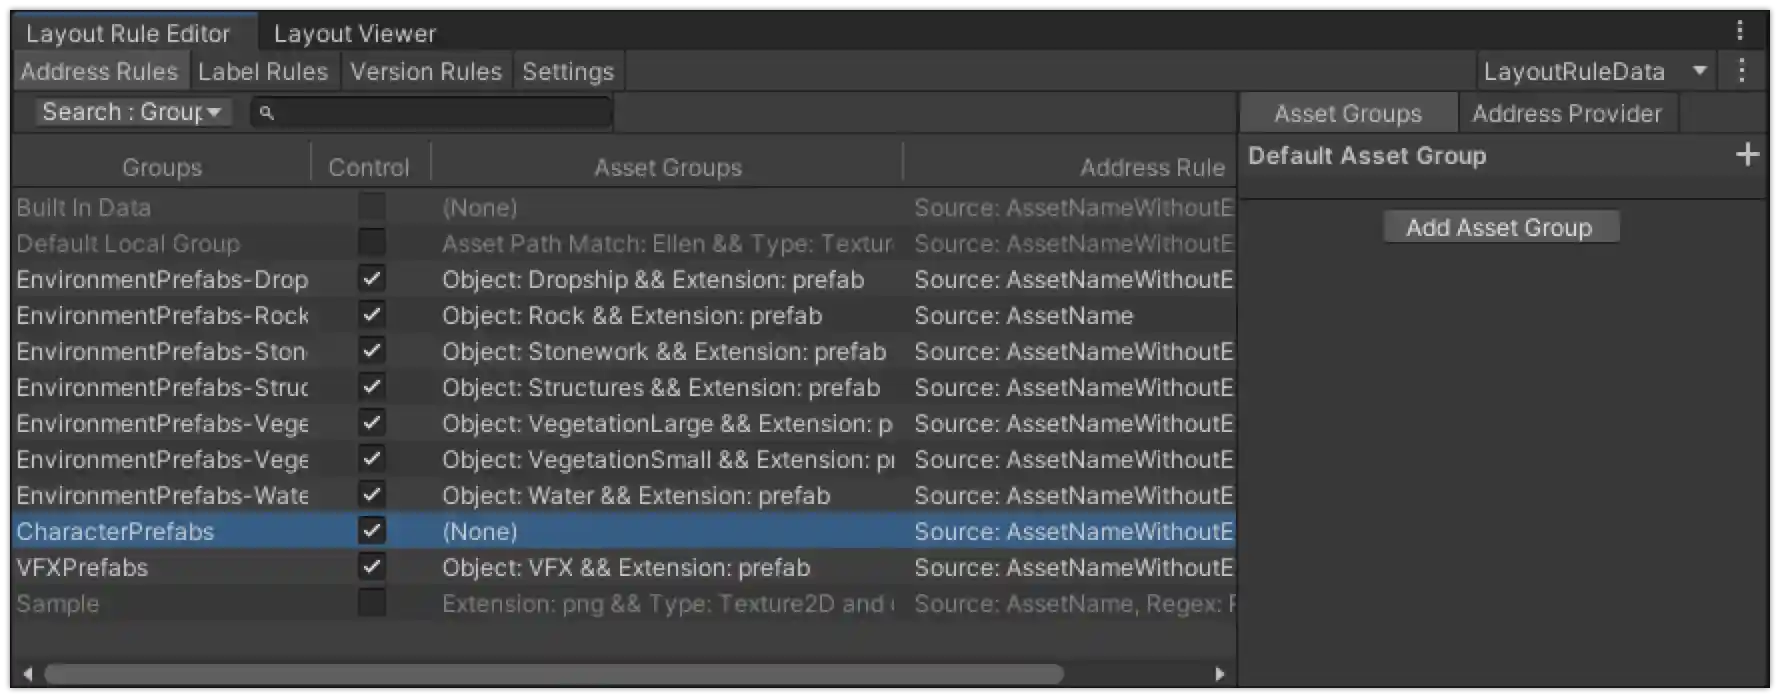Uncheck the VFXPrefabs control toggle
The height and width of the screenshot is (698, 1780).
pos(371,567)
